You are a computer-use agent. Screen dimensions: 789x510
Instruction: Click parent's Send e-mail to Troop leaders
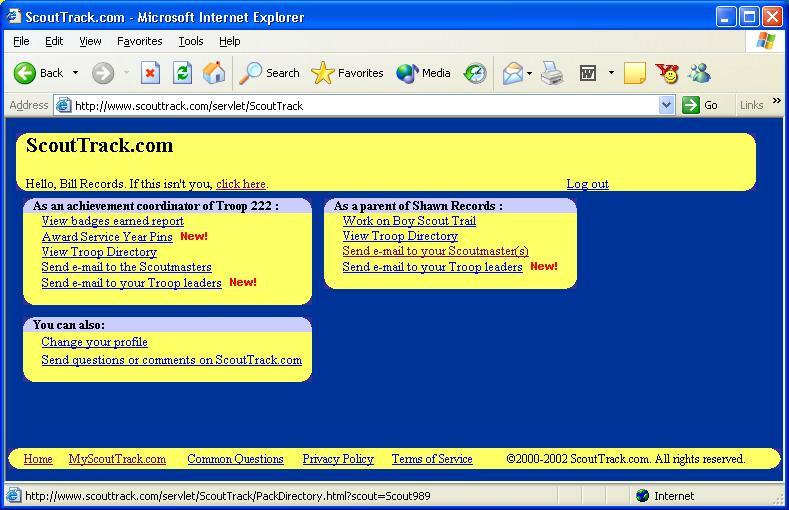[x=432, y=267]
